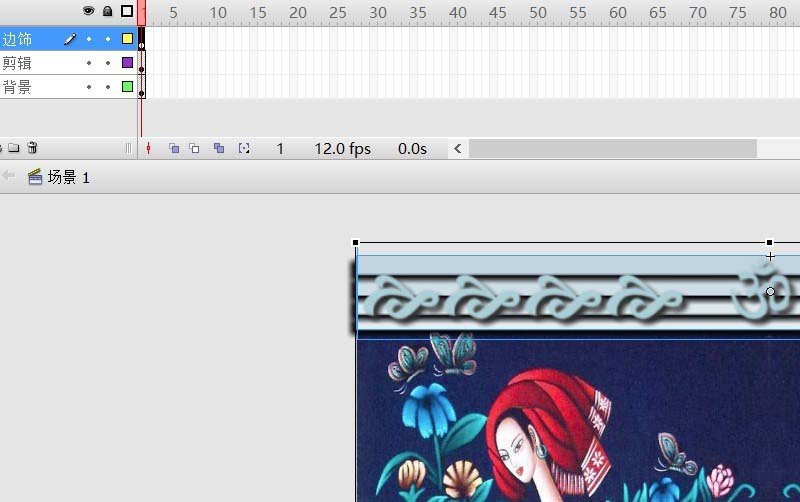Select the 背景 layer
Viewport: 800px width, 502px height.
coord(17,87)
